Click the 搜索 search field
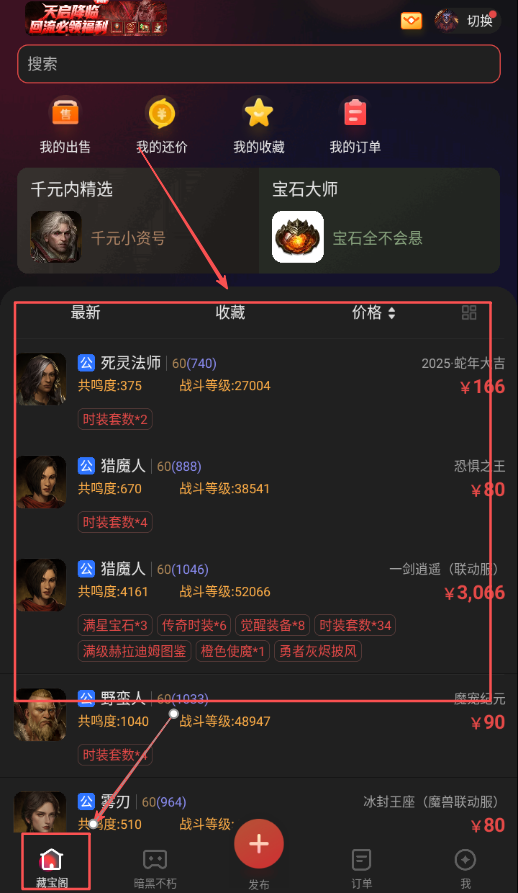Image resolution: width=518 pixels, height=893 pixels. click(259, 64)
